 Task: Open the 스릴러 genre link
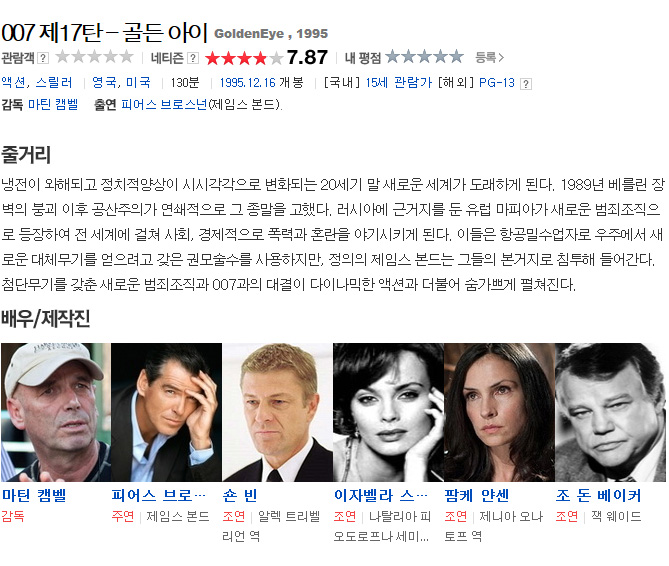(54, 82)
